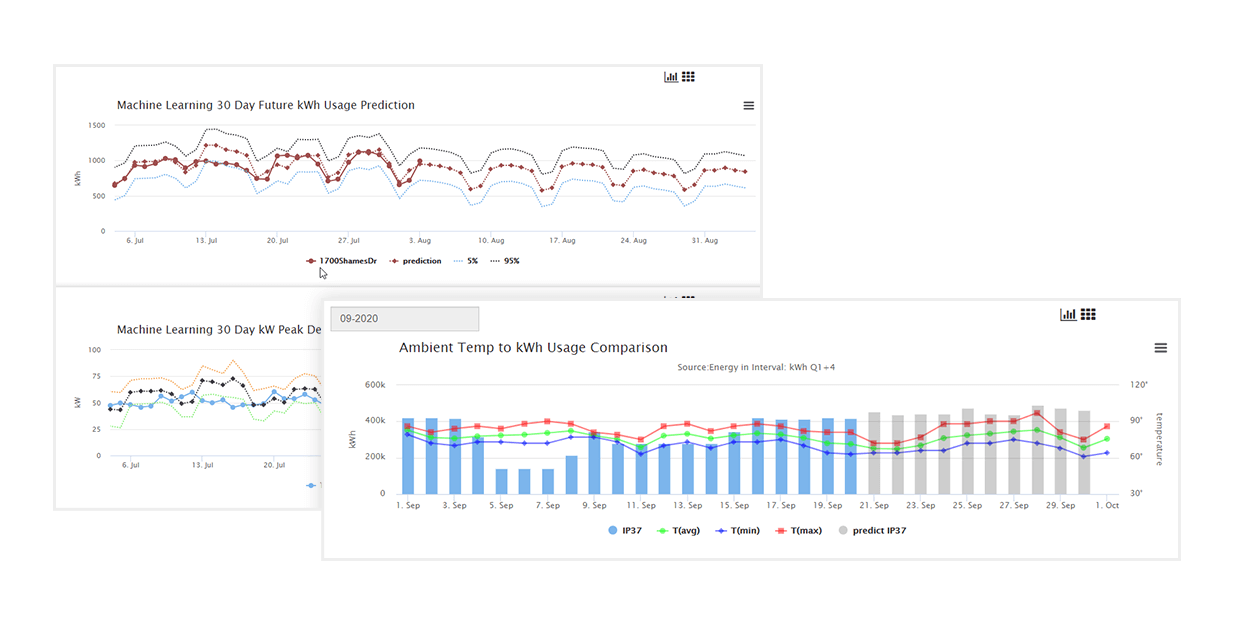Select bar chart icon in Ambient Temp panel
Screen dimensions: 1234x625
click(1068, 315)
